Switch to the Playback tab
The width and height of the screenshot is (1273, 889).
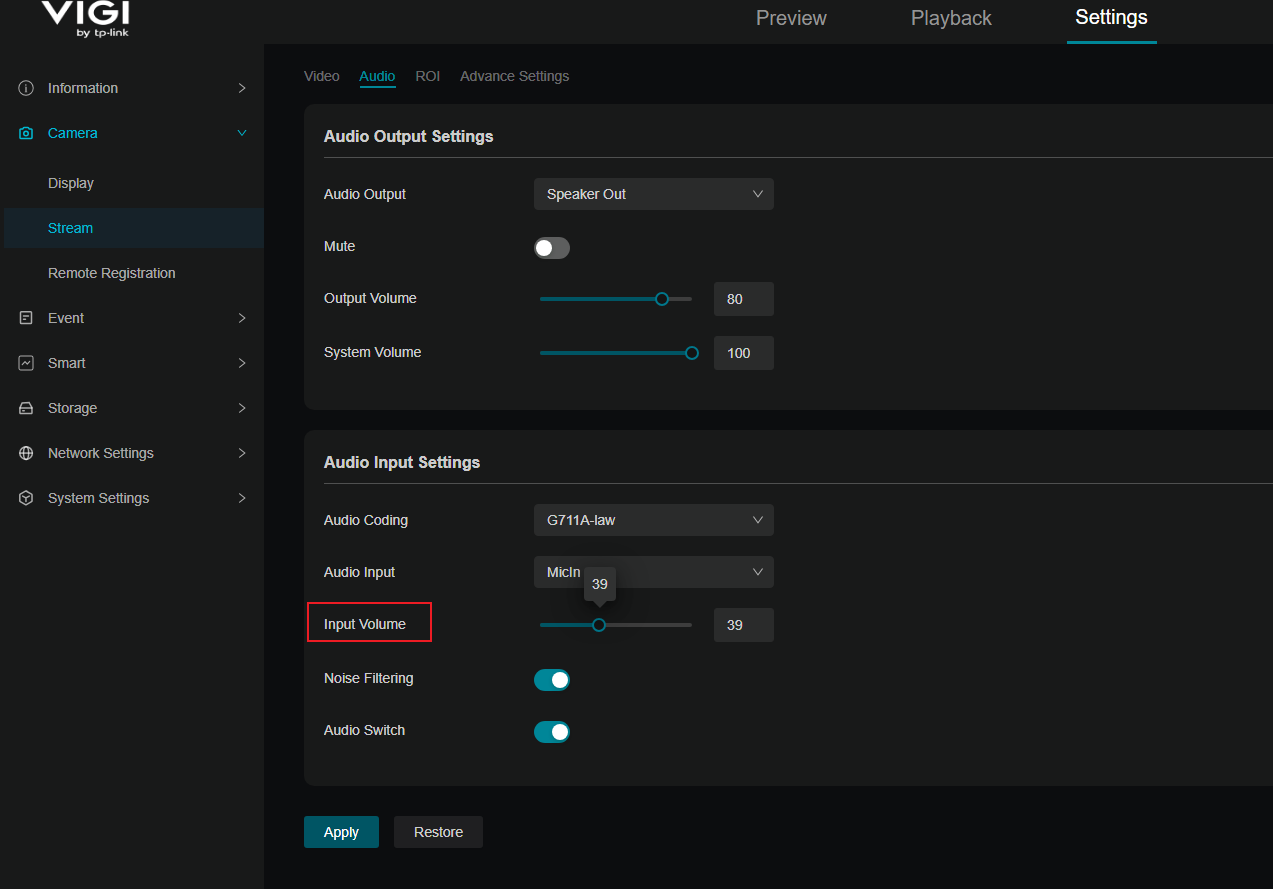pos(951,18)
